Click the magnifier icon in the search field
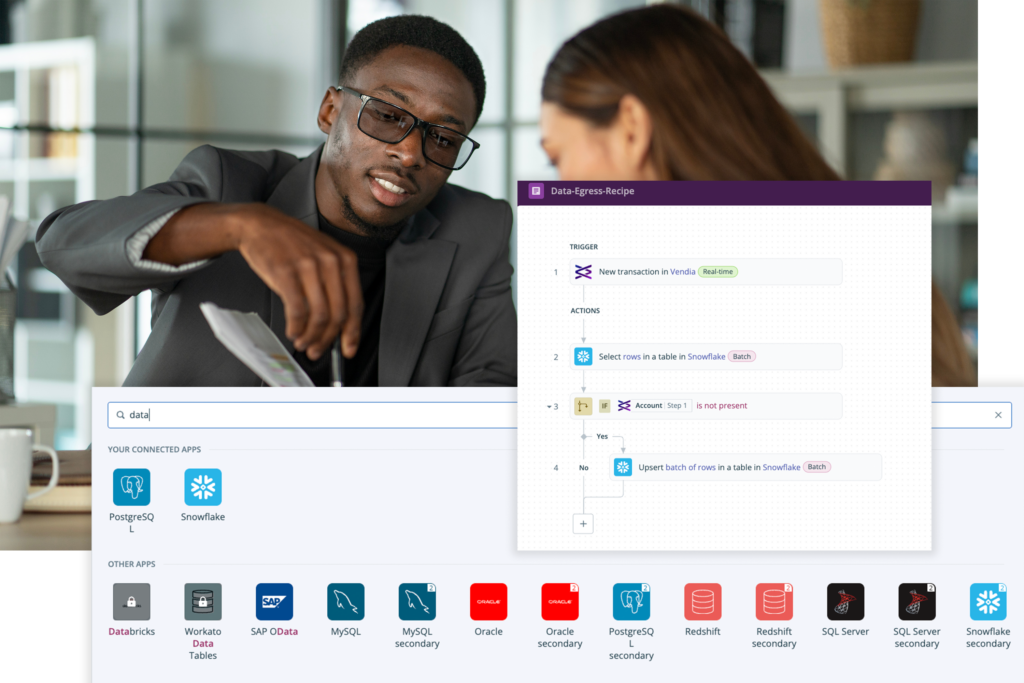The image size is (1024, 683). tap(121, 415)
